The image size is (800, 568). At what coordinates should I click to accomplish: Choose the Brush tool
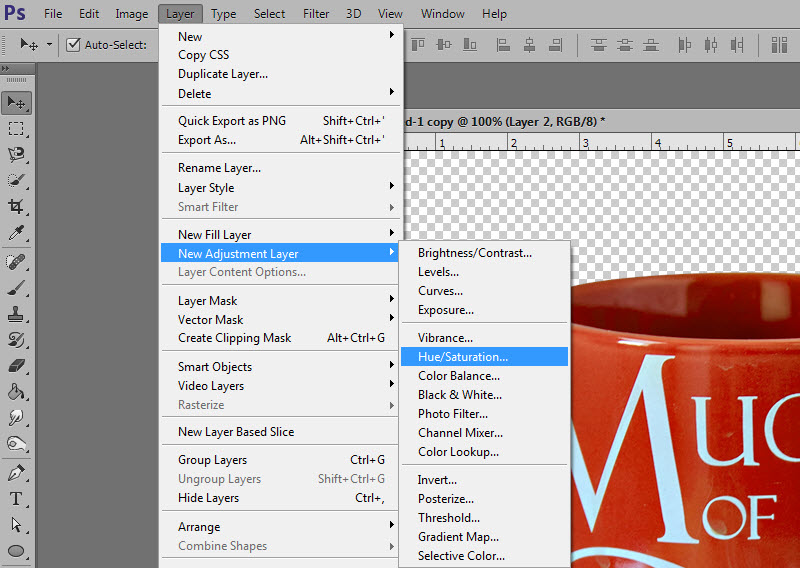coord(16,287)
